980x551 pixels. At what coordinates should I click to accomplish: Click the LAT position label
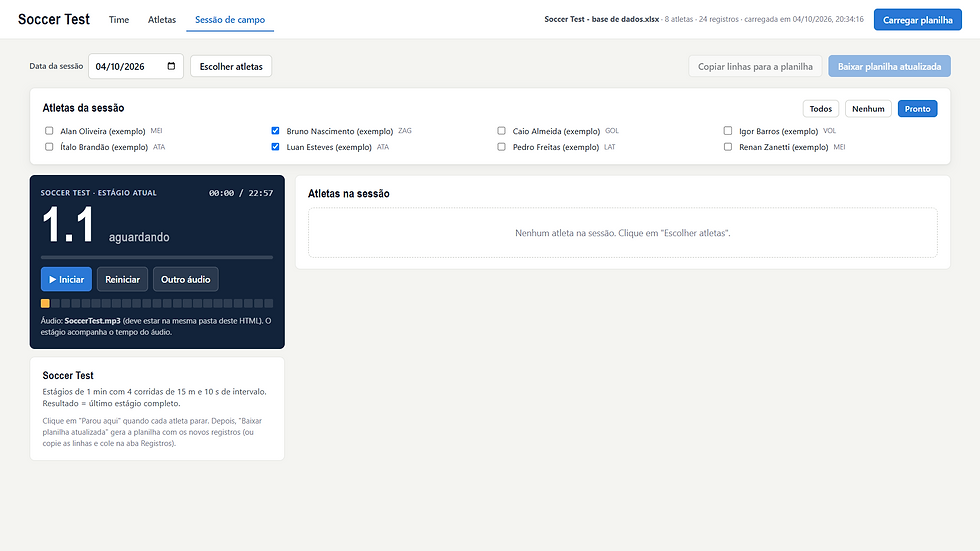610,147
